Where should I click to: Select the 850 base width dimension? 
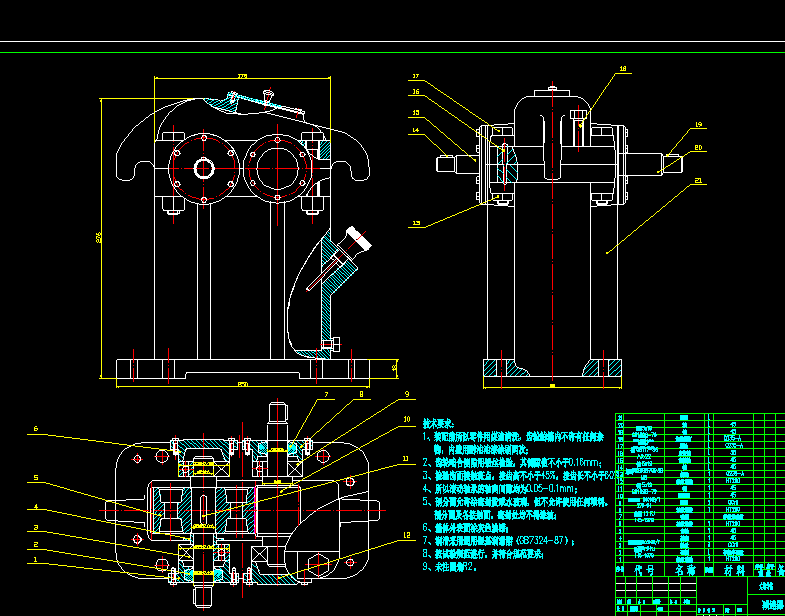point(242,385)
